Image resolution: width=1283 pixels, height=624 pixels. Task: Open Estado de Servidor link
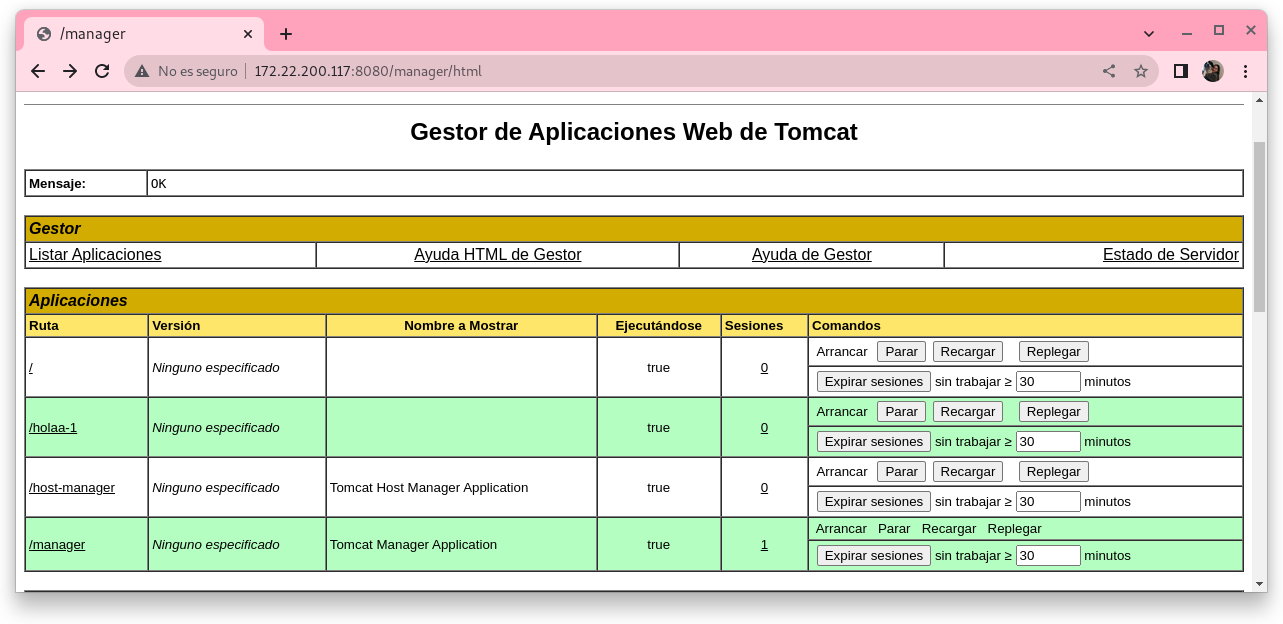click(1170, 255)
